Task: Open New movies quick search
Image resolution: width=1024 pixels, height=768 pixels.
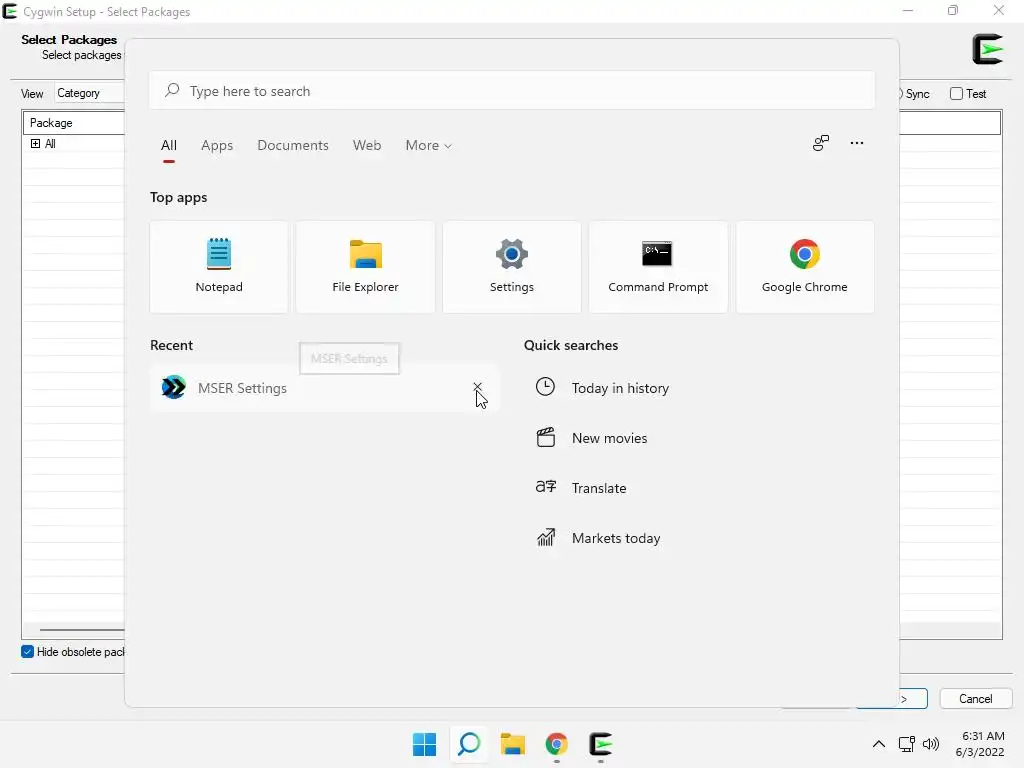Action: coord(609,438)
